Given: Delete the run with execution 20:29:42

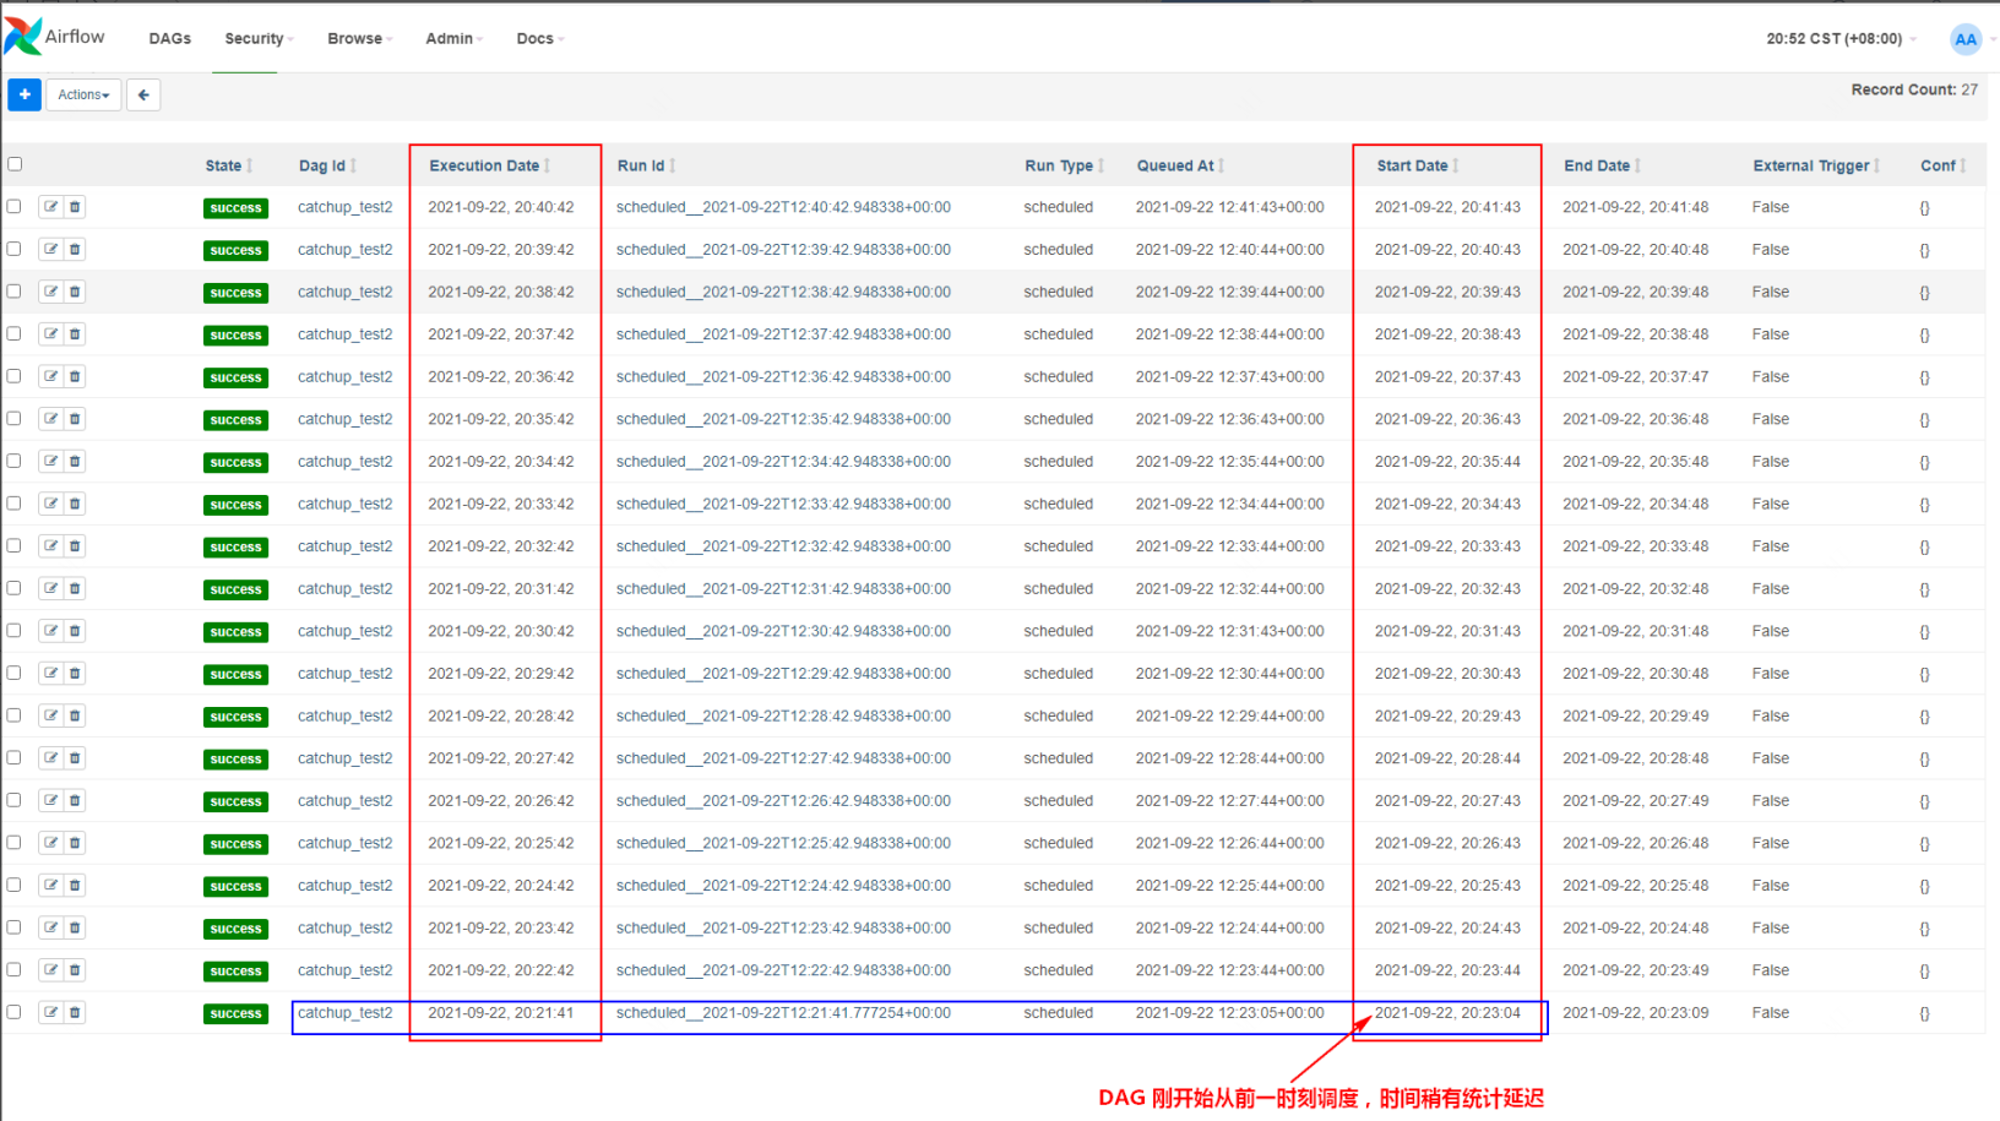Looking at the screenshot, I should click(75, 673).
